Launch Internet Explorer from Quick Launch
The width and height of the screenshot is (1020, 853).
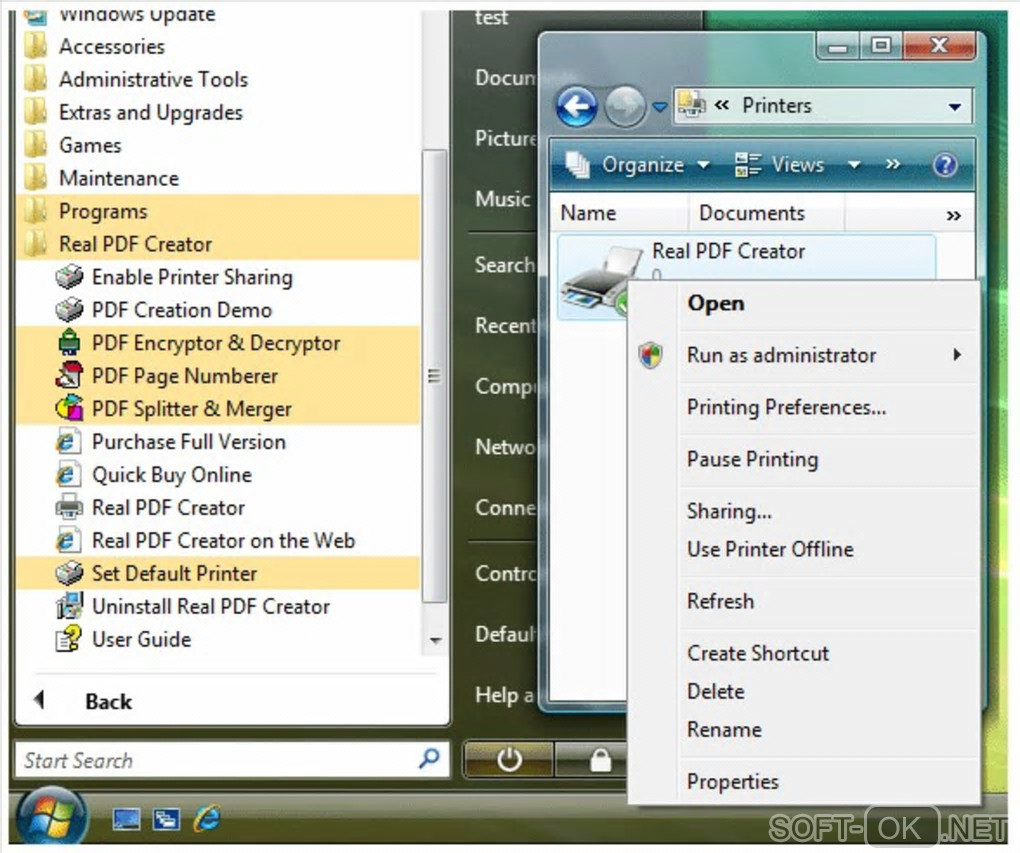[x=208, y=818]
